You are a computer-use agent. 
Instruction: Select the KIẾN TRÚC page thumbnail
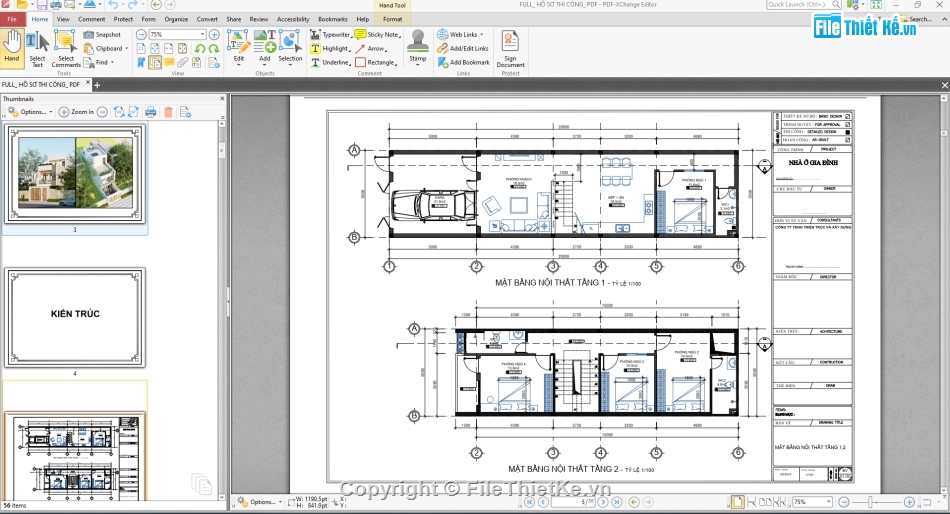click(x=75, y=316)
